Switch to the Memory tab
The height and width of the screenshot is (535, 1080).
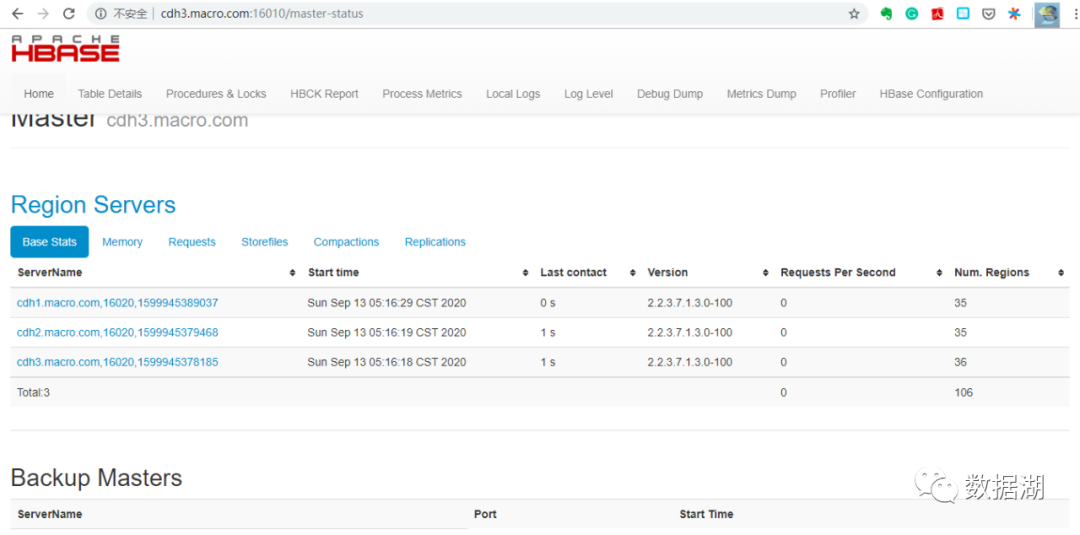122,242
